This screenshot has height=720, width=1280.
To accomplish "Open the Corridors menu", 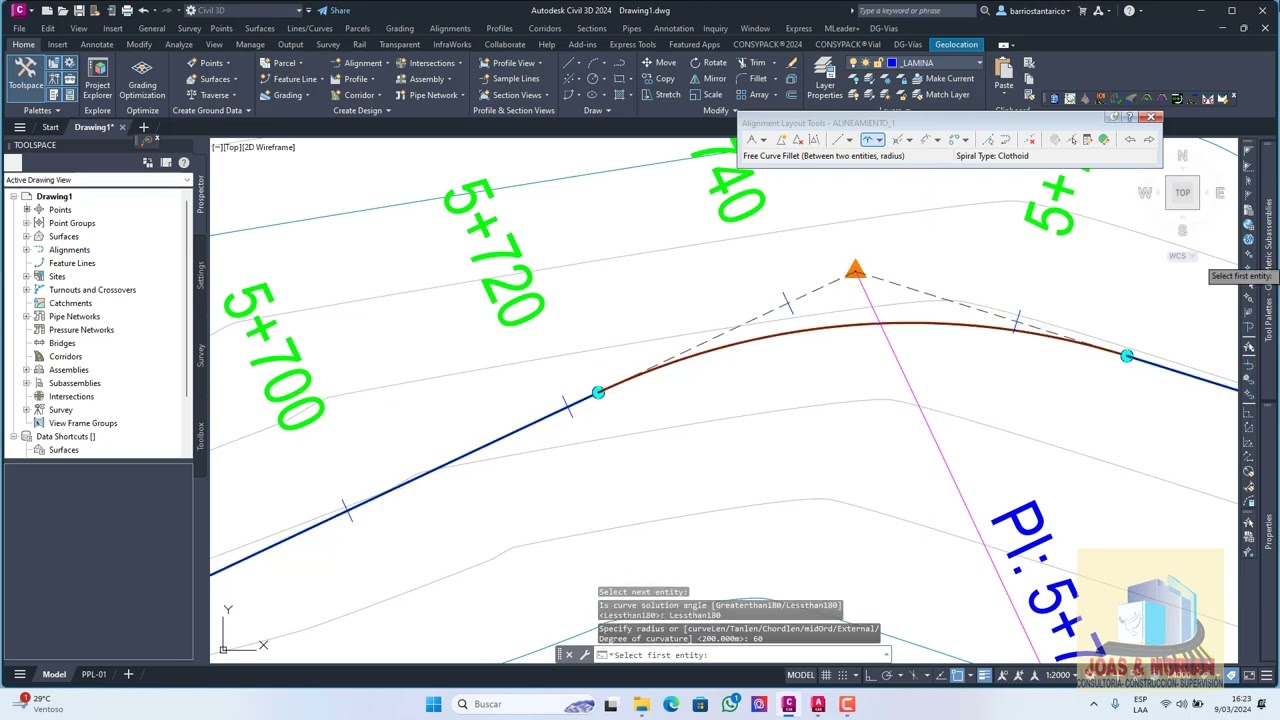I will 545,28.
